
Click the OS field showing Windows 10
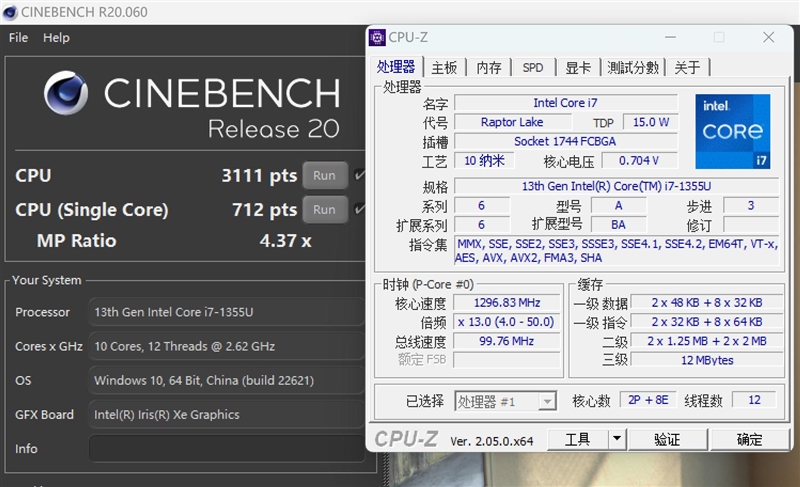(227, 380)
